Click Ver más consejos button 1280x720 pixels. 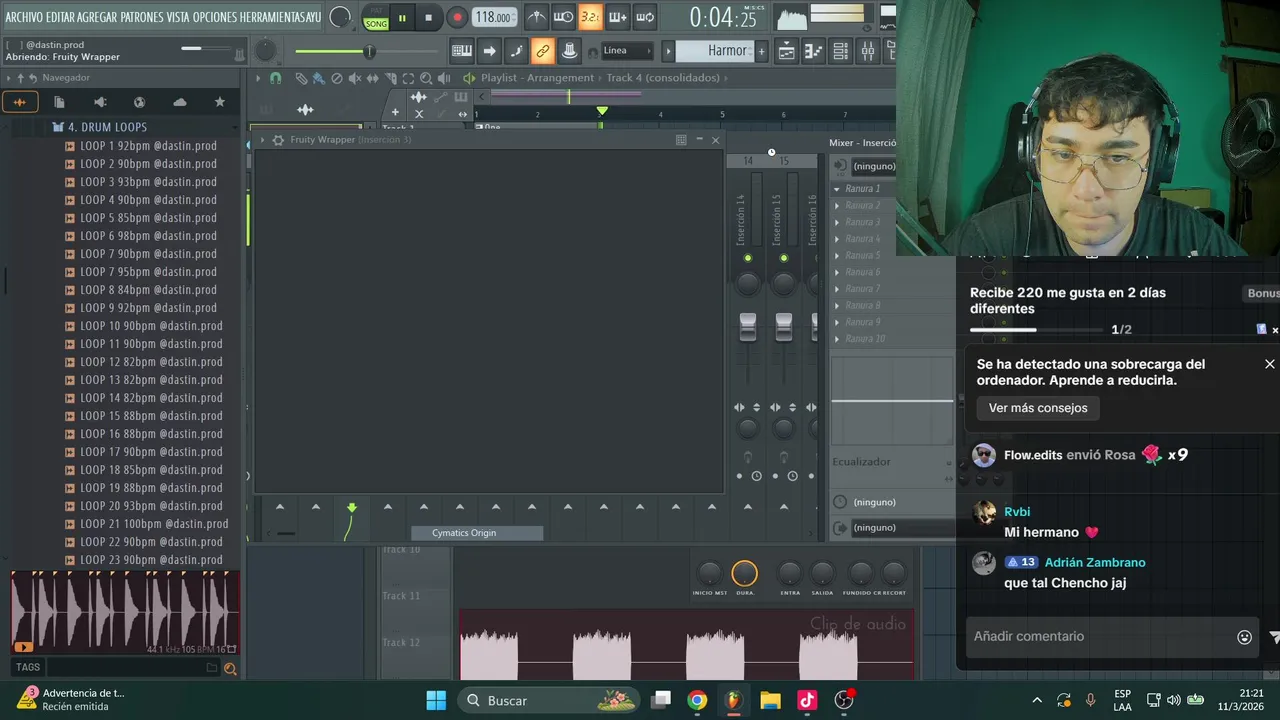pyautogui.click(x=1038, y=408)
